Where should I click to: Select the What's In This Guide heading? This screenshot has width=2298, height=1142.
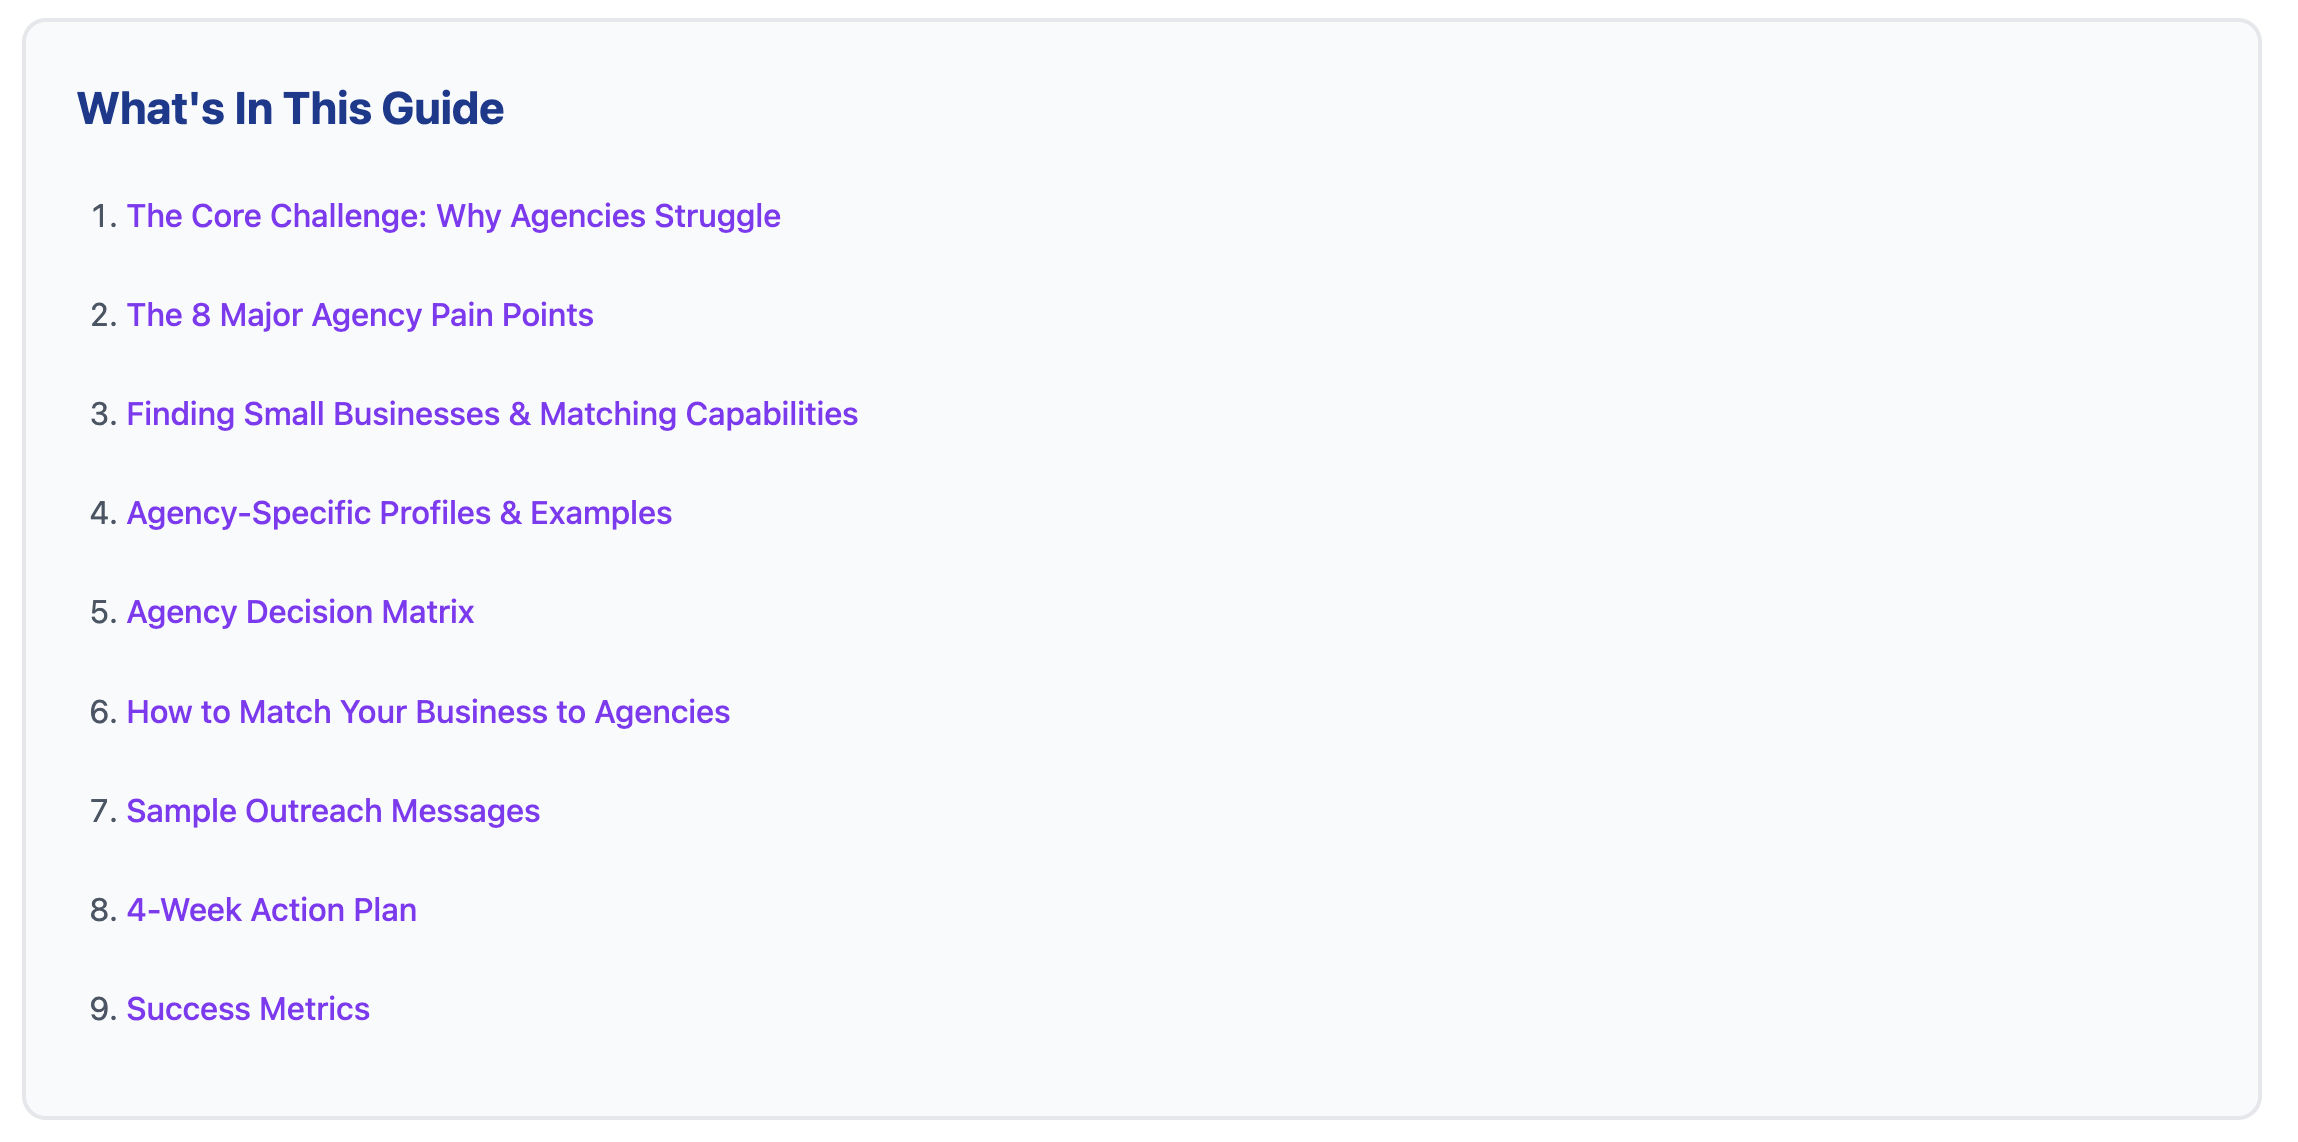click(x=289, y=108)
